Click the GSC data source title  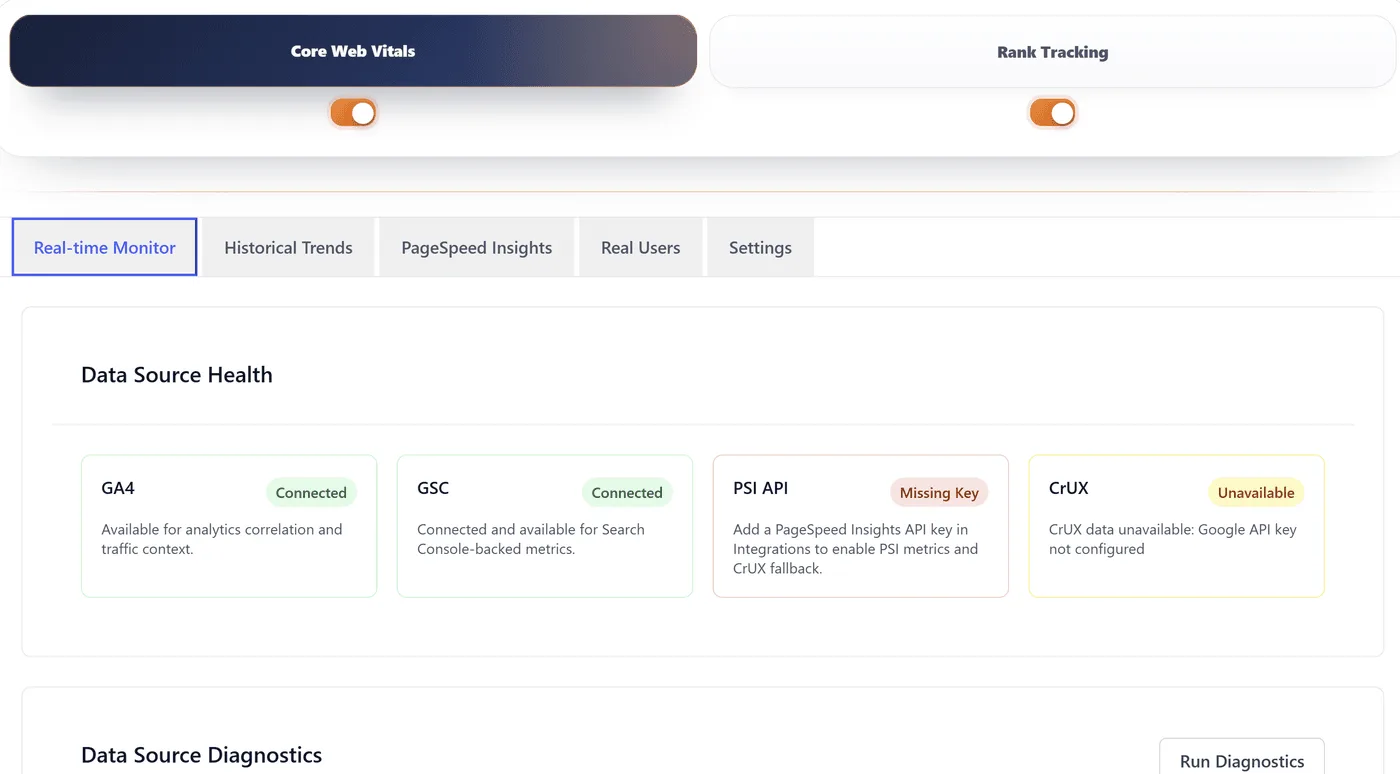tap(433, 488)
